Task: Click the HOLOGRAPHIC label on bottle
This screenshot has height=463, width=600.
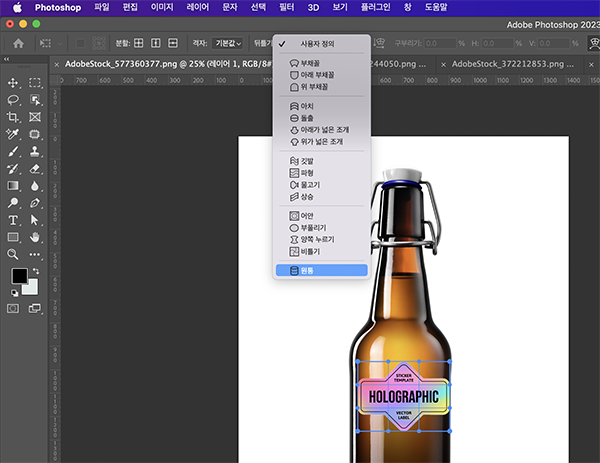Action: click(403, 396)
